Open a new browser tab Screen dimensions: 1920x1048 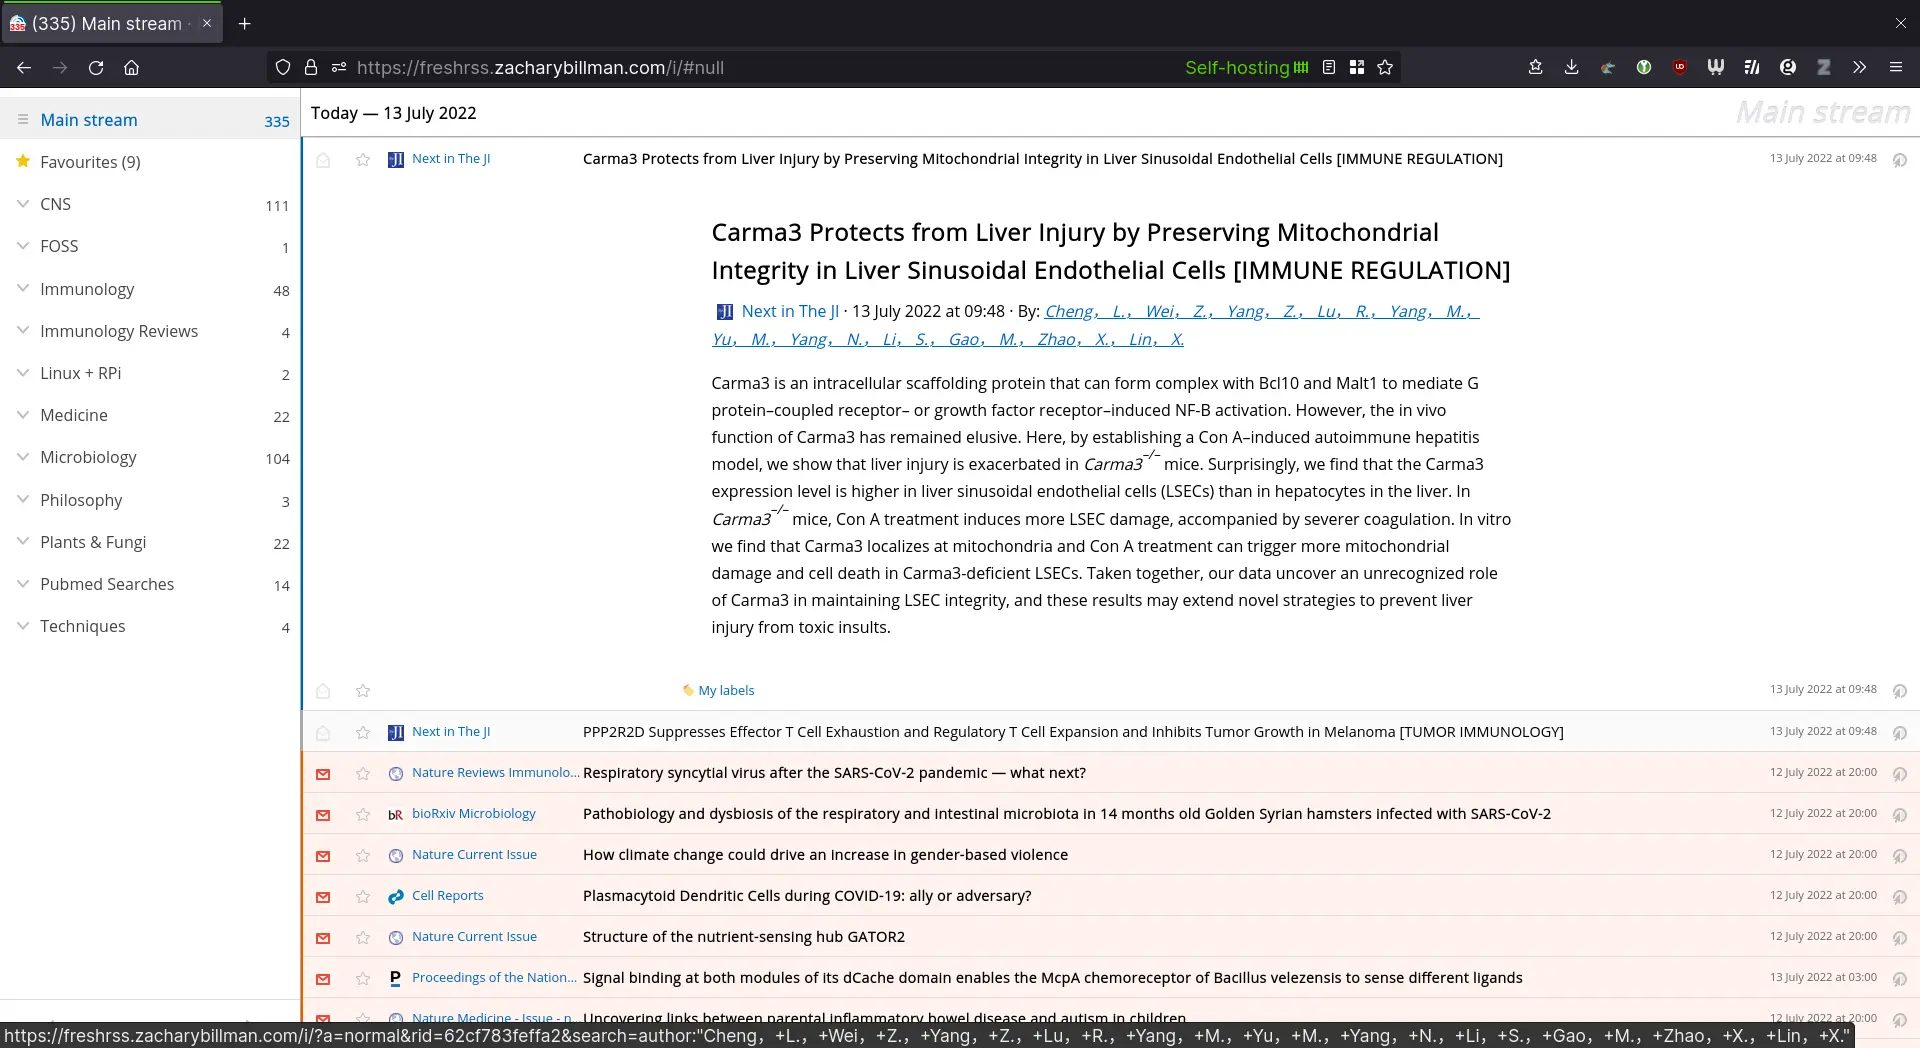245,24
